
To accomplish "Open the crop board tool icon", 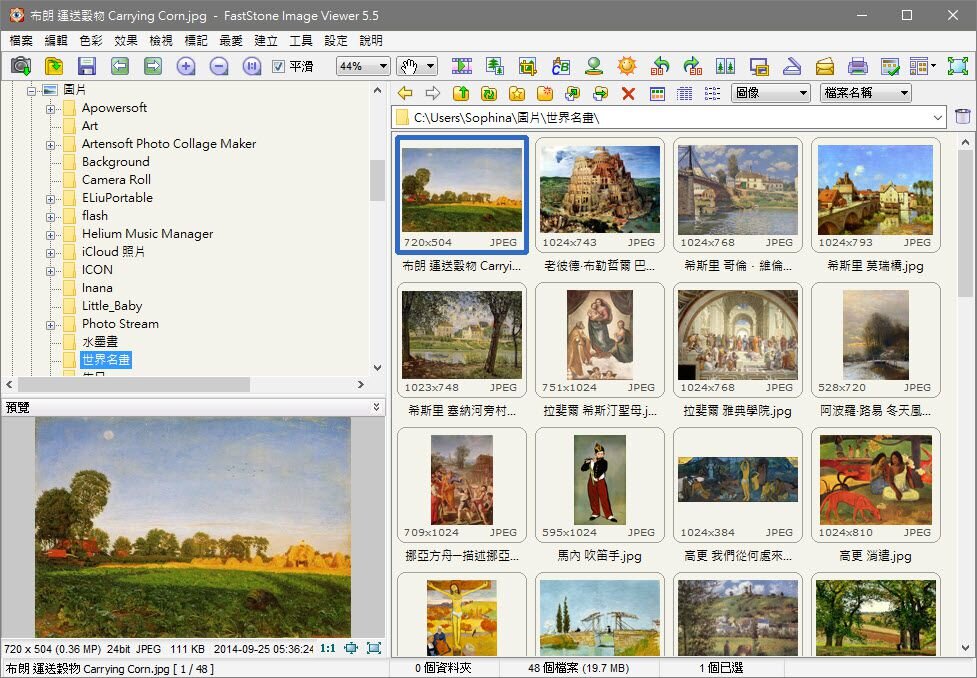I will point(528,65).
